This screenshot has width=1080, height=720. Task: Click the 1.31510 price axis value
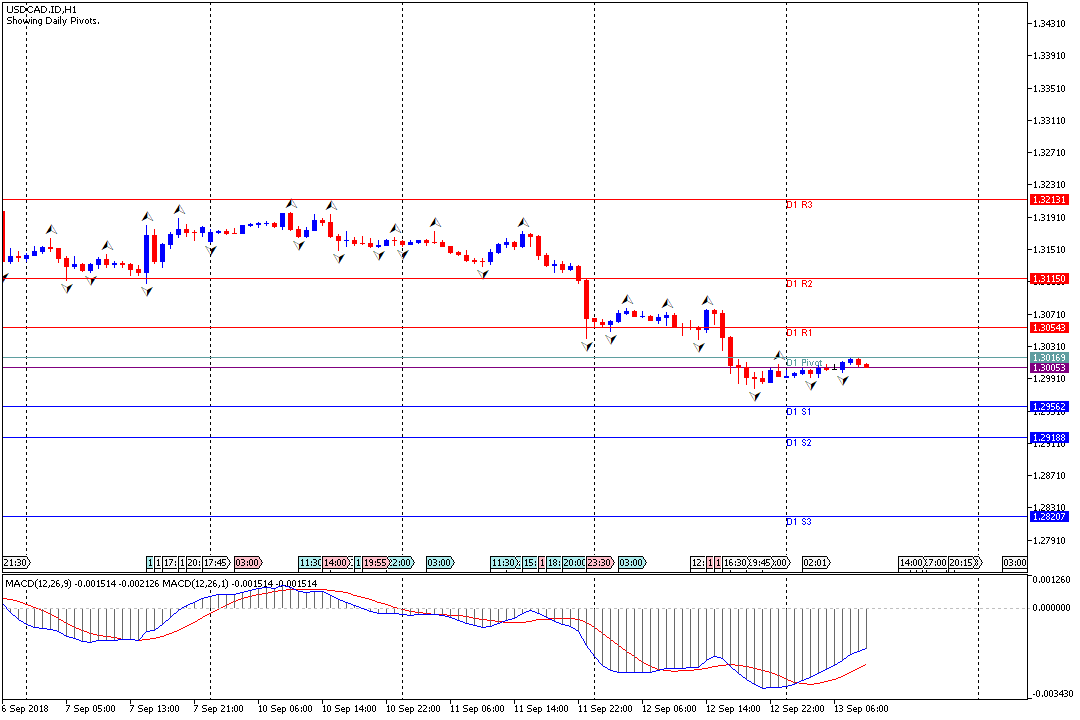(x=1049, y=249)
